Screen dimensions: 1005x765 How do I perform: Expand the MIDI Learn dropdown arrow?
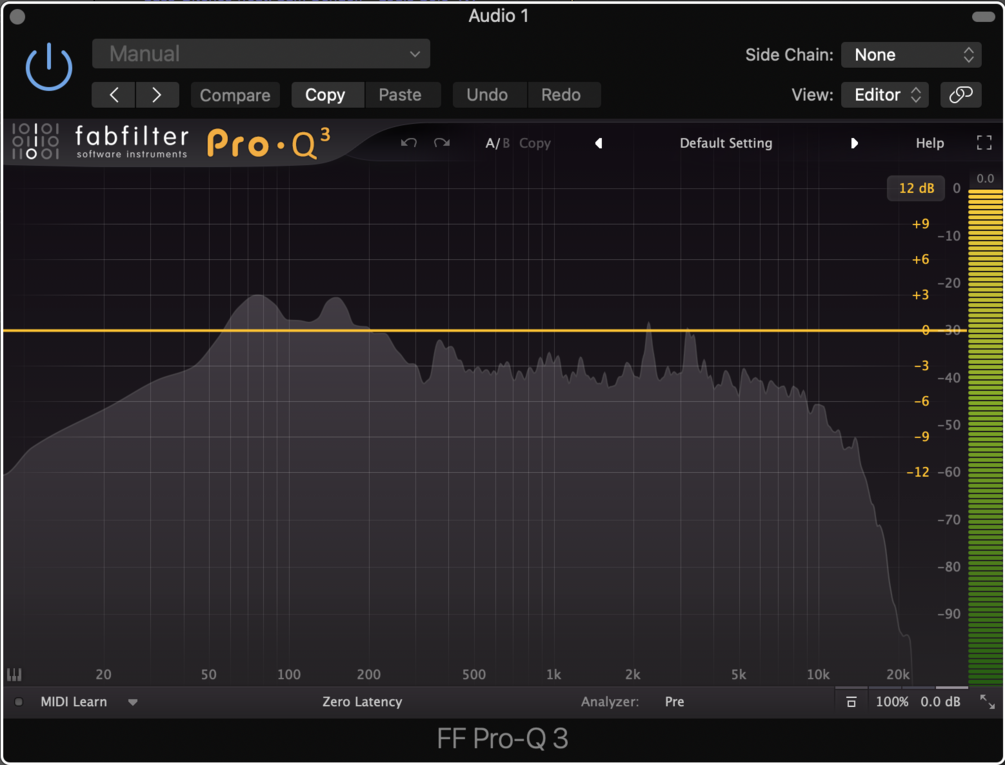point(133,703)
